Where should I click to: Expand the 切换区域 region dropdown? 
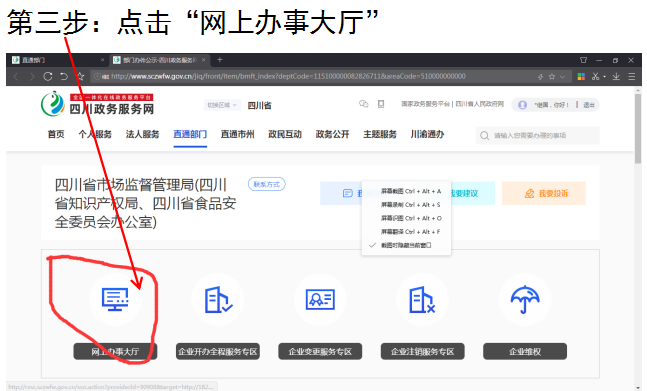222,105
